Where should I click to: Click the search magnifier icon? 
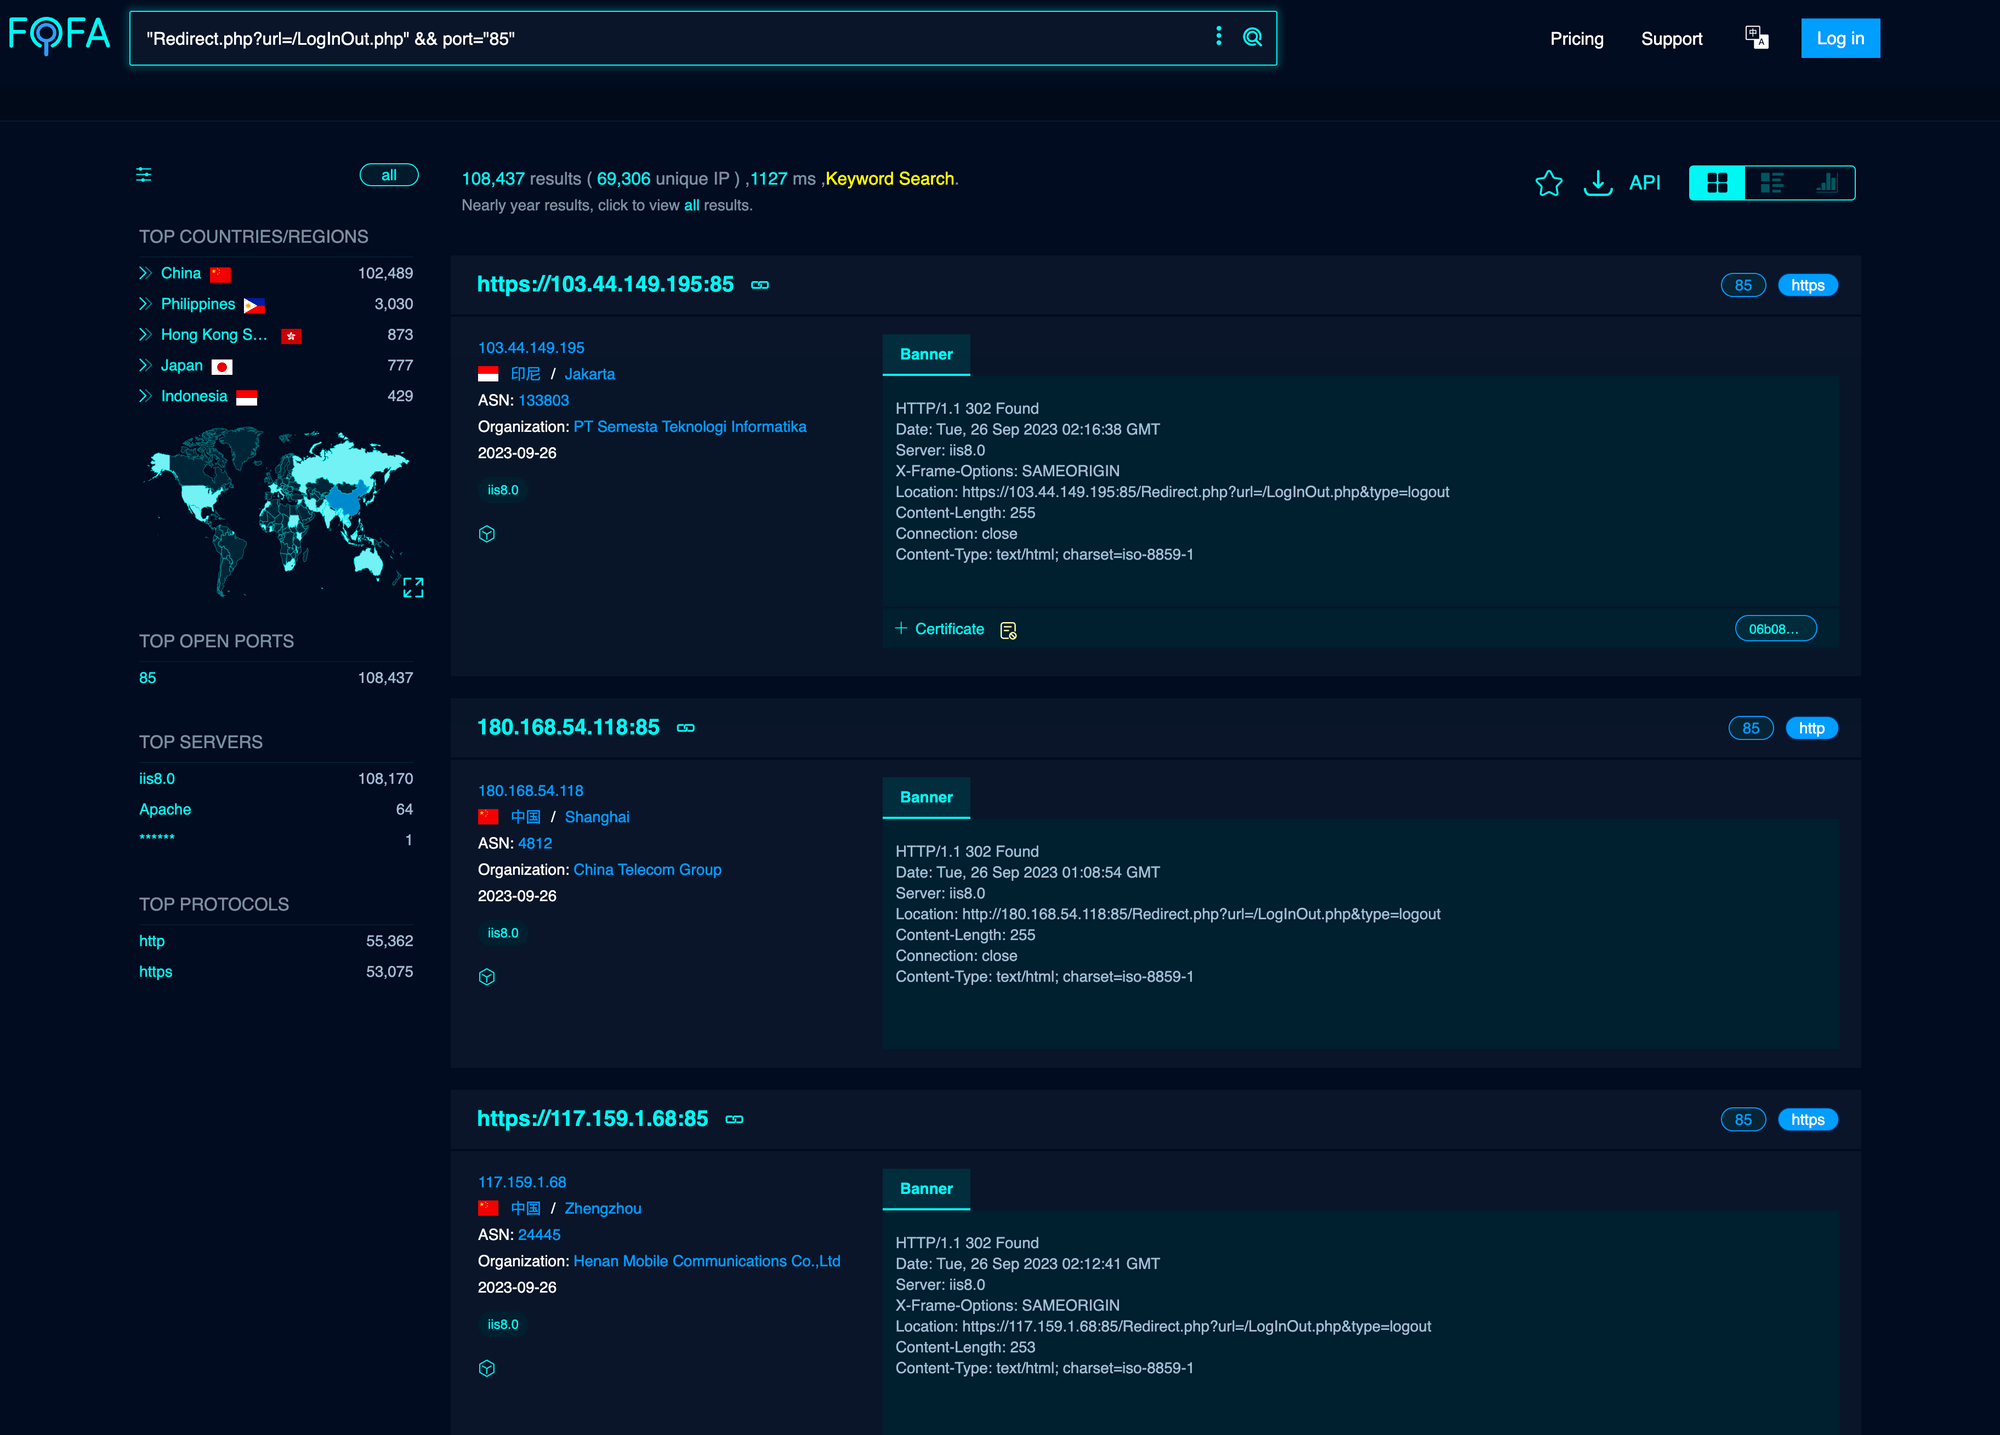click(x=1252, y=38)
